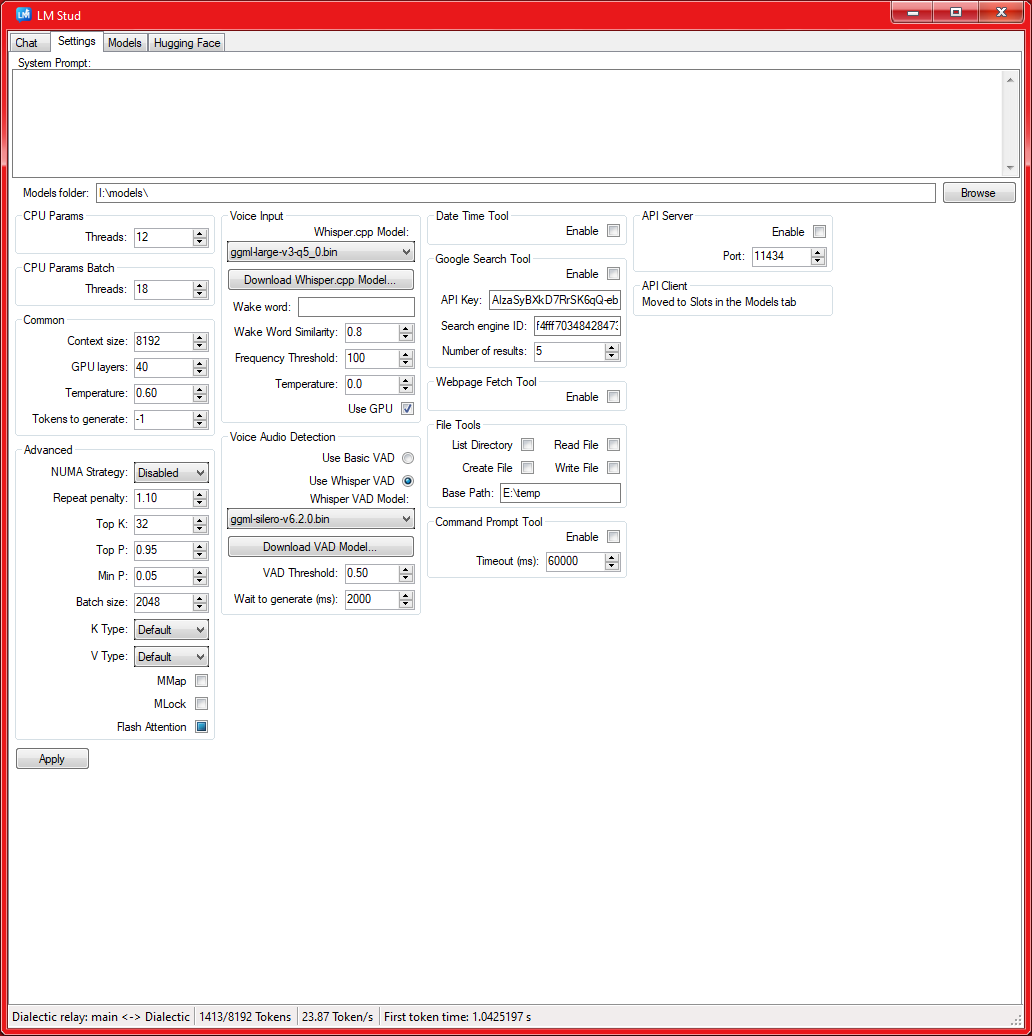Toggle the MMap checkbox
Image resolution: width=1032 pixels, height=1036 pixels.
202,681
